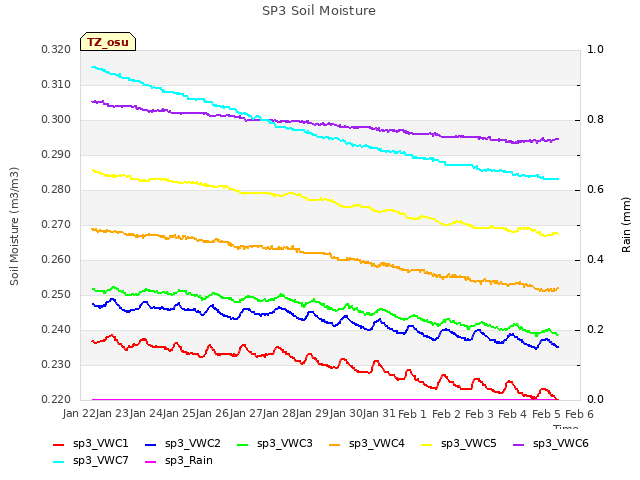
Task: Click the Jan 26 x-axis tick label
Action: click(212, 413)
